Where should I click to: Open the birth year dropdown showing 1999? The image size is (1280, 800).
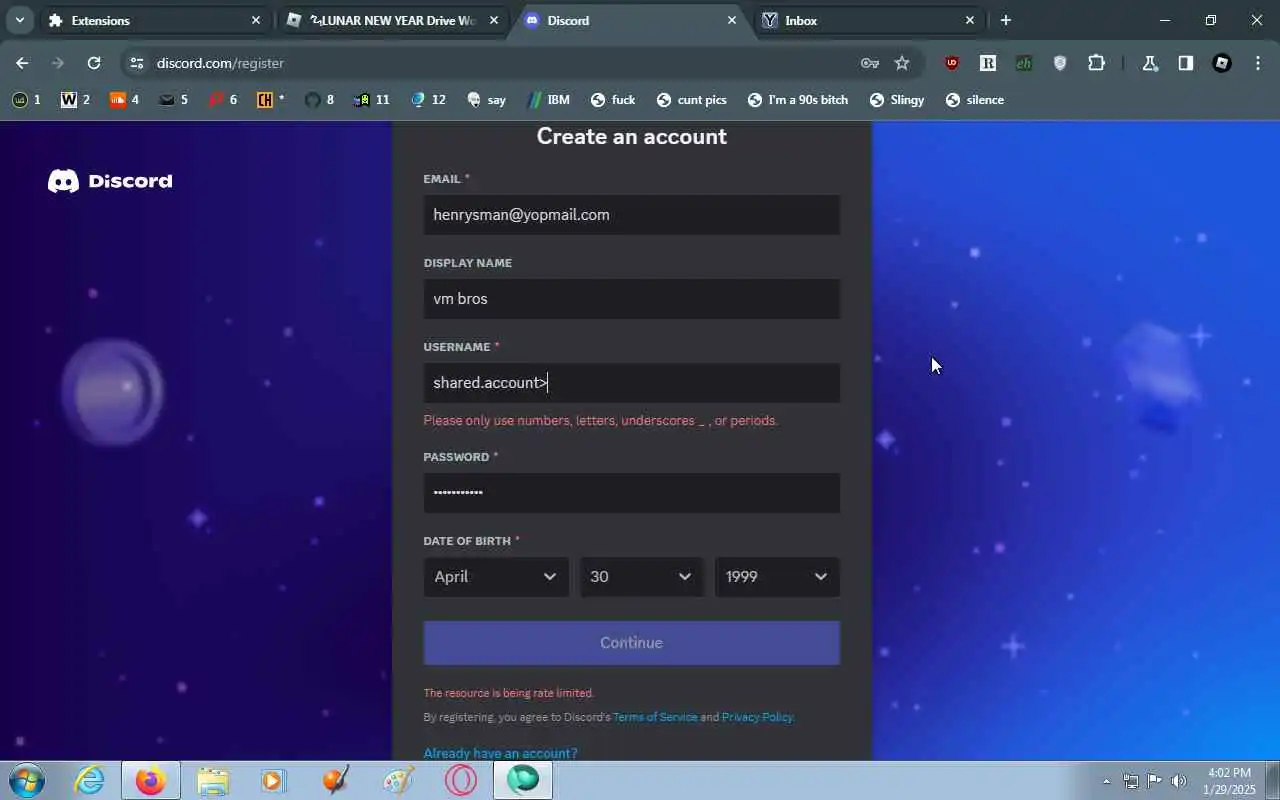pos(777,577)
